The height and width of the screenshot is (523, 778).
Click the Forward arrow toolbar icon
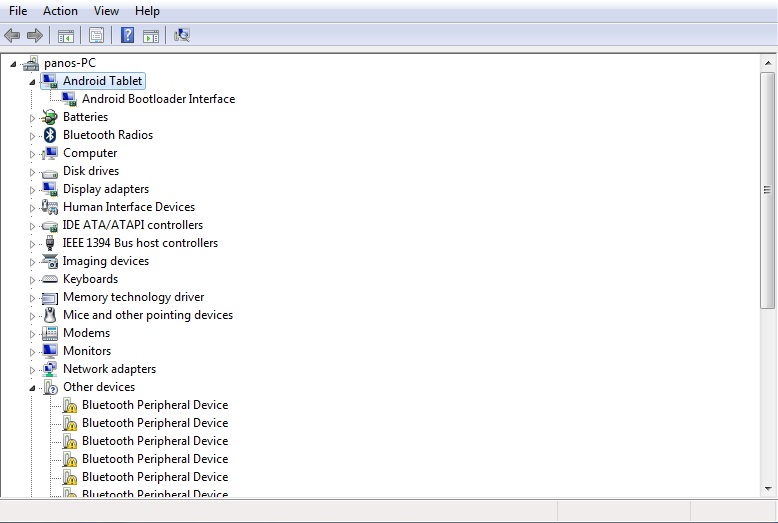pos(34,36)
